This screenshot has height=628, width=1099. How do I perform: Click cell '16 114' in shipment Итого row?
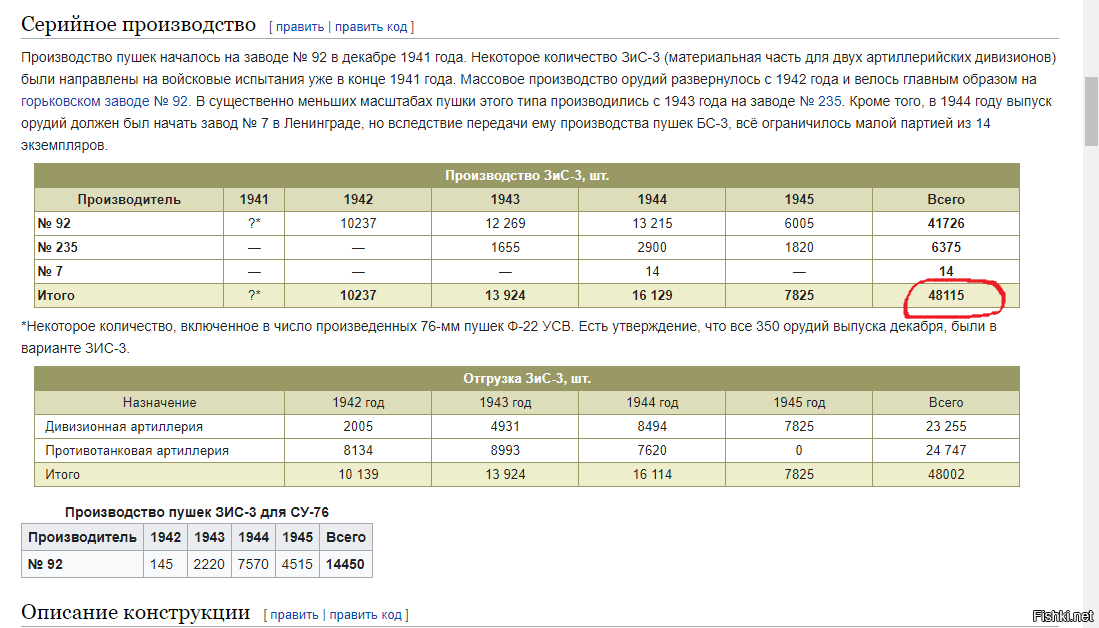point(652,475)
